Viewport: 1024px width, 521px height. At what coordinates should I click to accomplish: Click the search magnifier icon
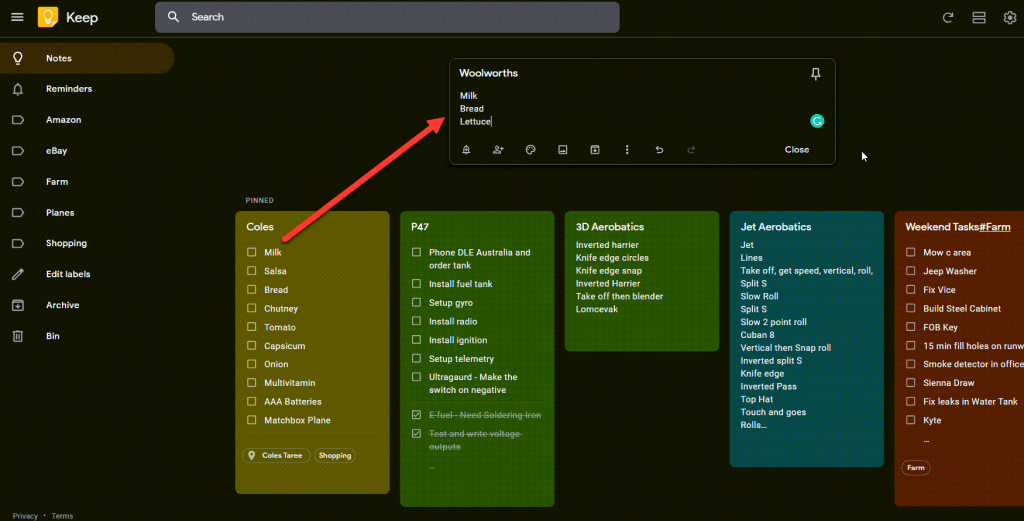(x=173, y=17)
